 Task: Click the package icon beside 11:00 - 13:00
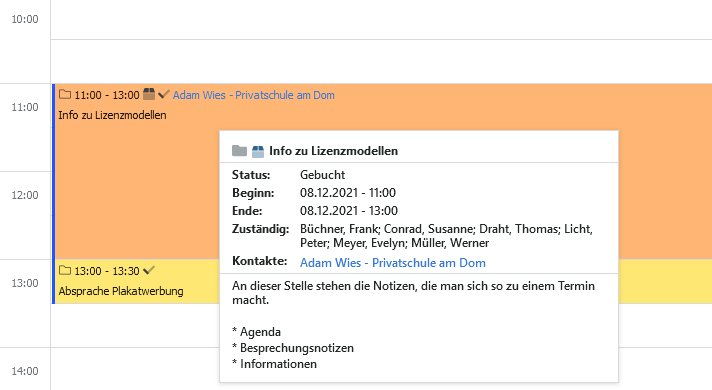pos(149,94)
